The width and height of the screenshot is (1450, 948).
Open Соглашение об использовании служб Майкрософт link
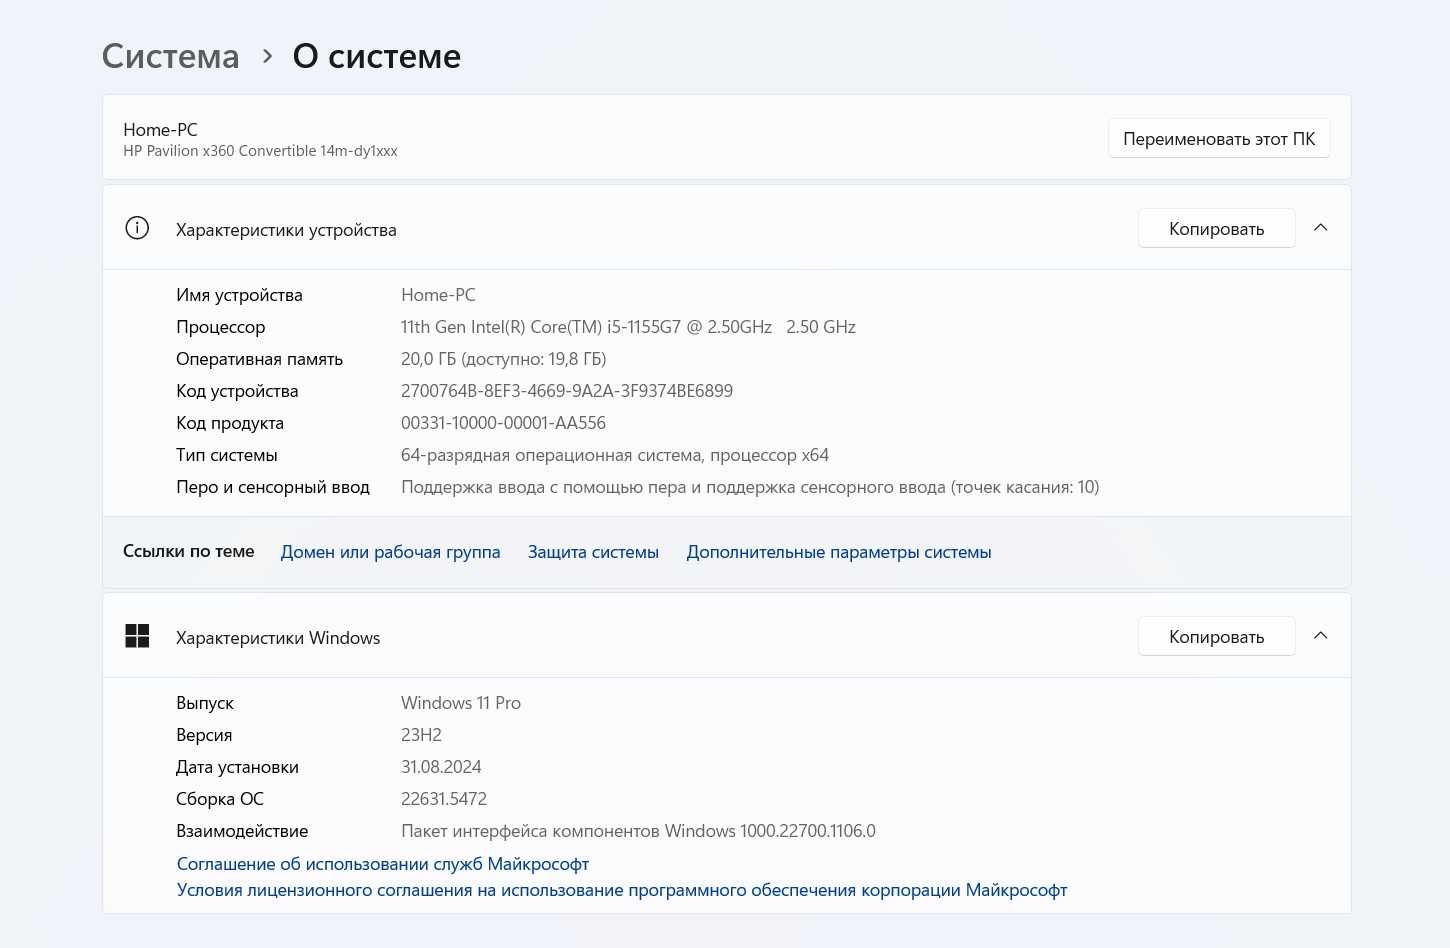tap(383, 864)
